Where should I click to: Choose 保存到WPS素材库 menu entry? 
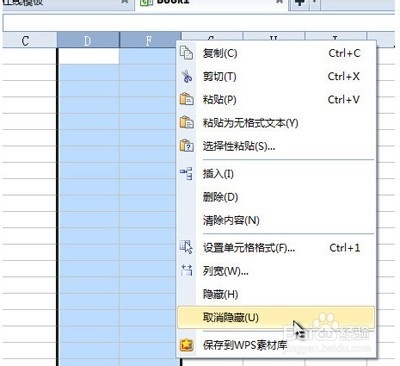pos(276,345)
